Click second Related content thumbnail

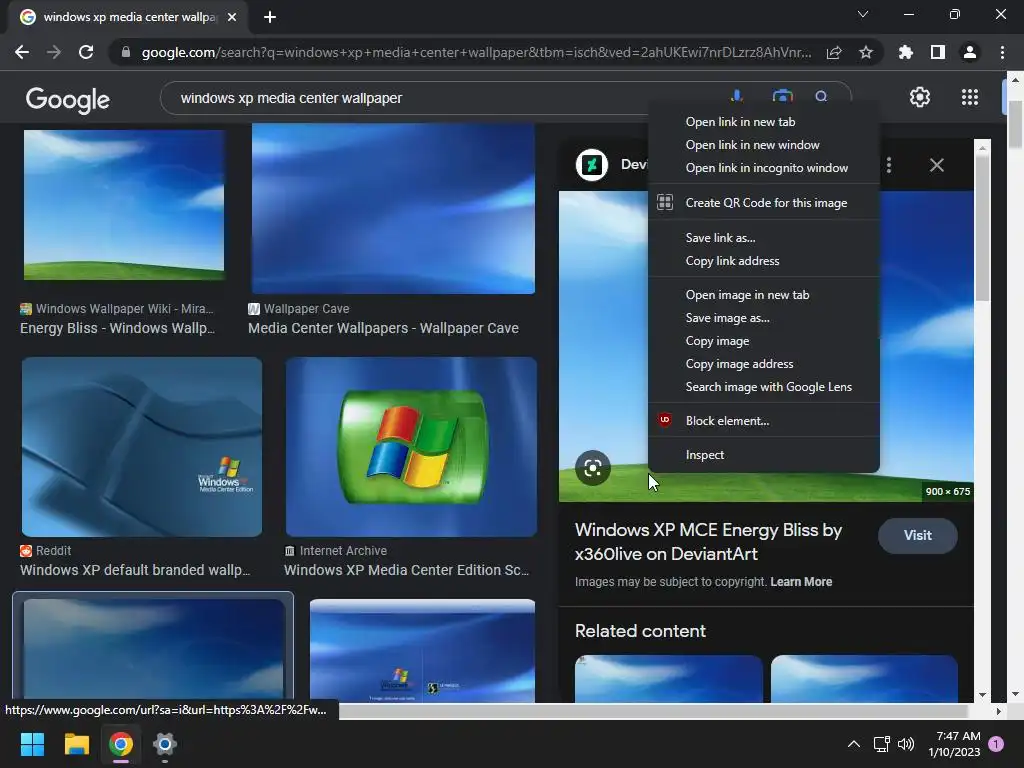[864, 679]
